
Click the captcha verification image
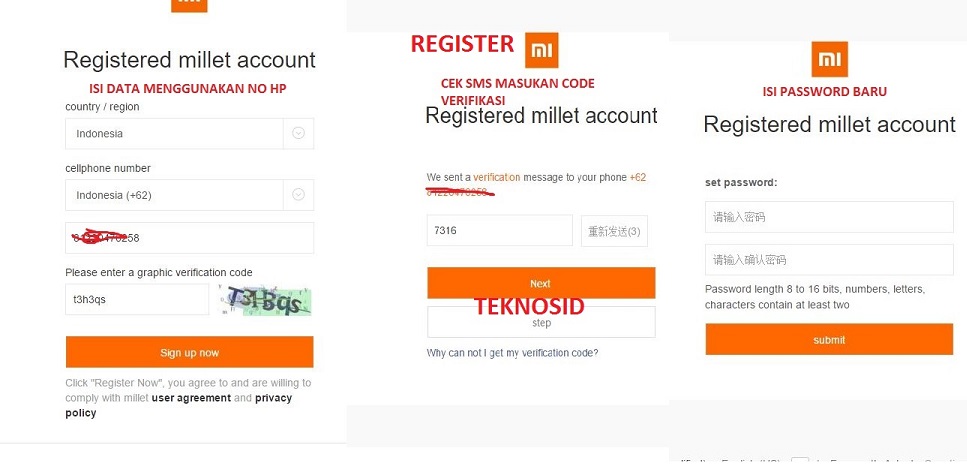tap(269, 300)
